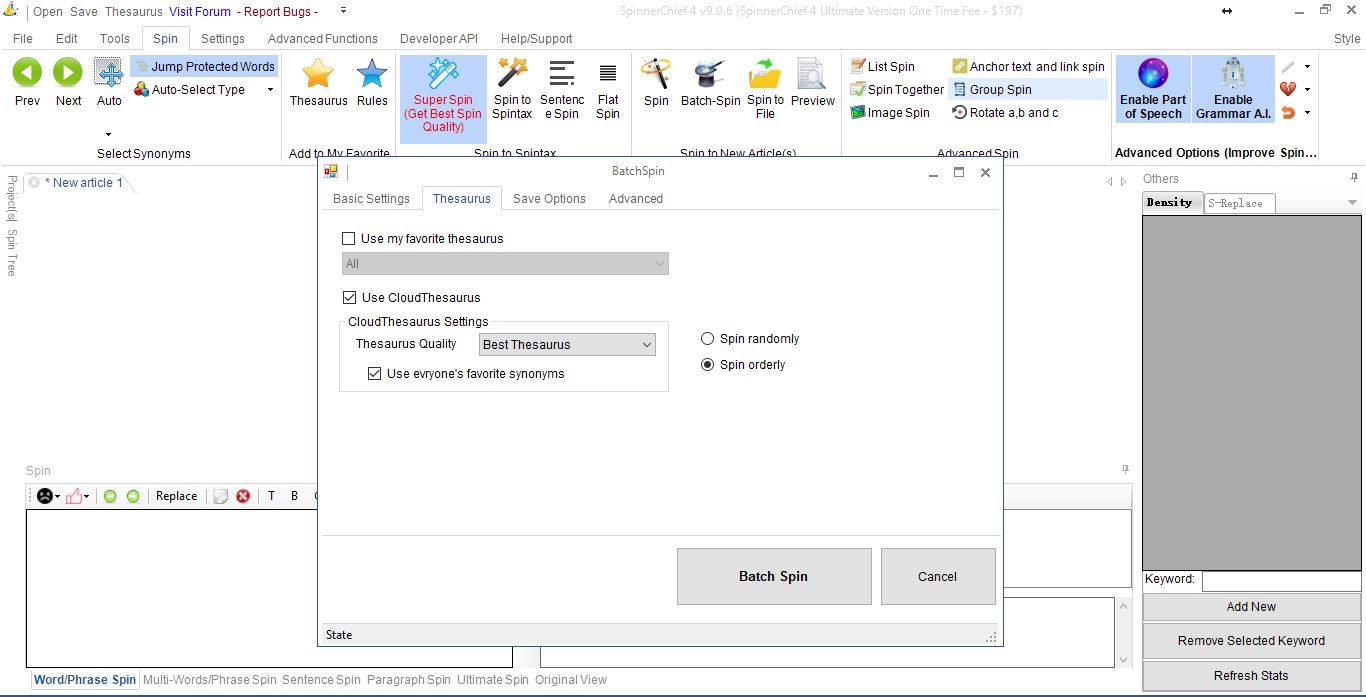Expand the Auto-Select Type dropdown arrow
This screenshot has height=697, width=1366.
point(270,90)
